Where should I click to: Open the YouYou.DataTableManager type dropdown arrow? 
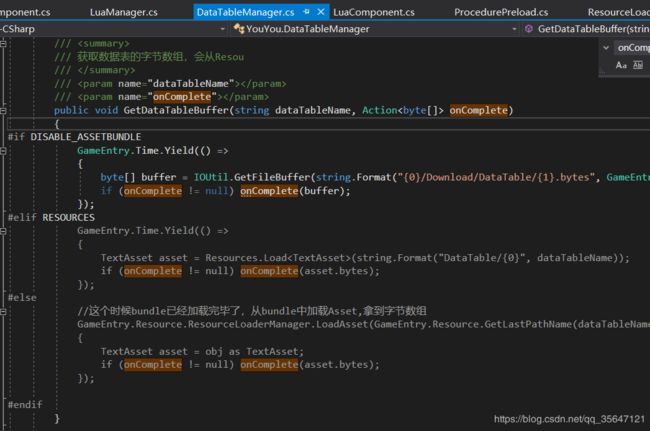pos(514,29)
